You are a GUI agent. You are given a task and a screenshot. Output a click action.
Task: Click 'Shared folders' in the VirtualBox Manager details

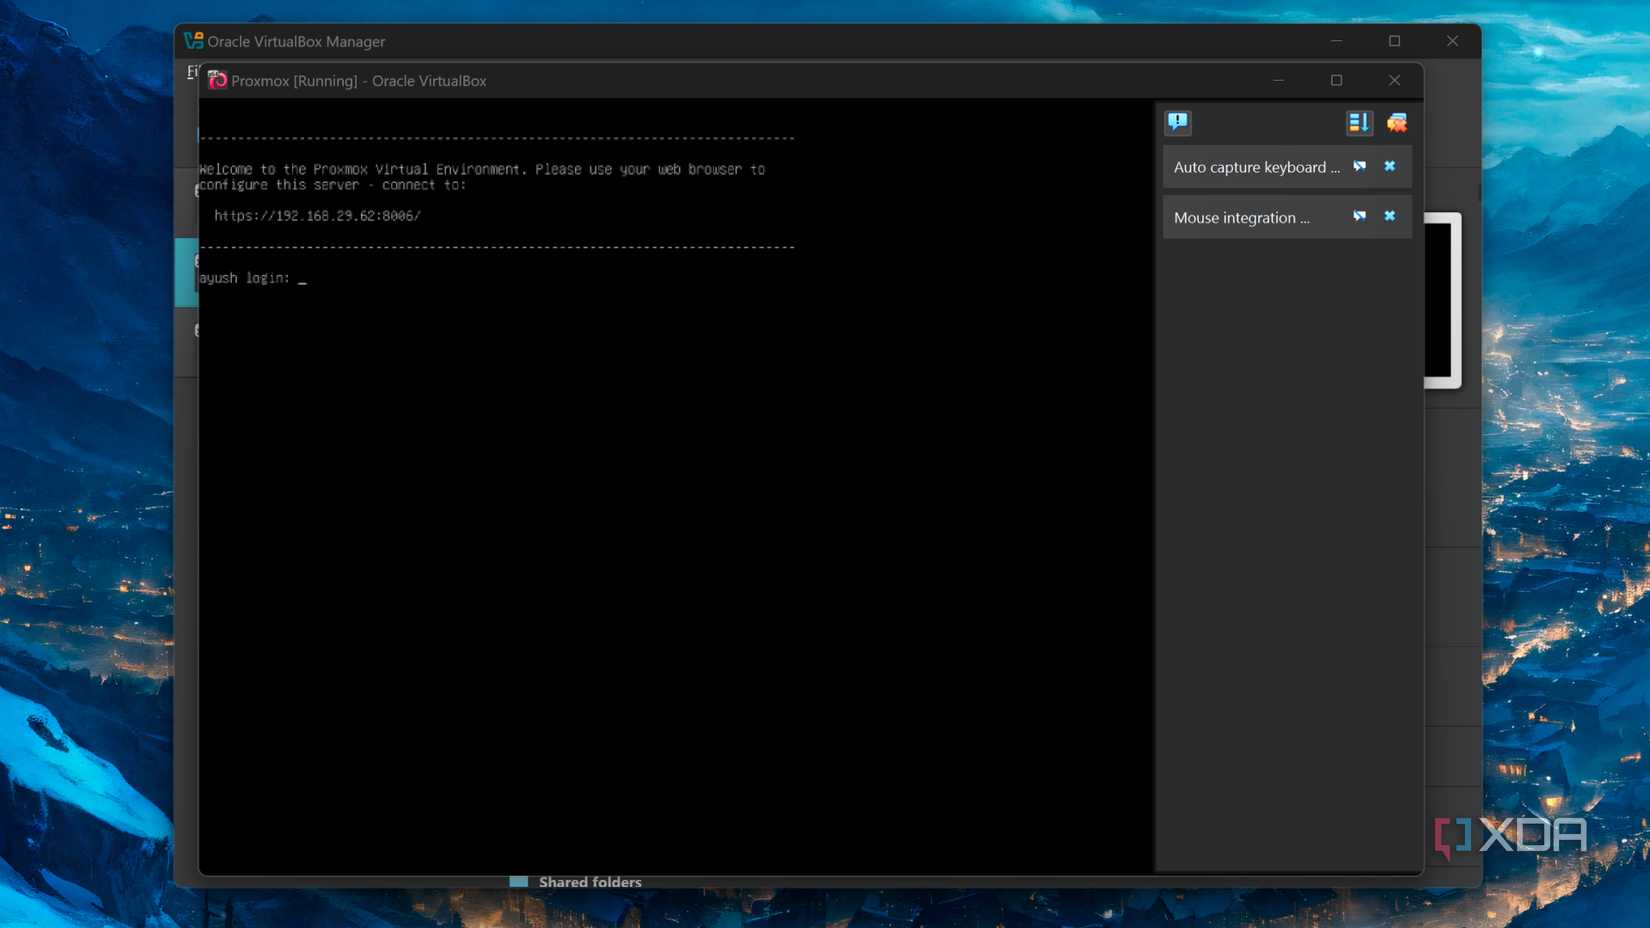pyautogui.click(x=590, y=882)
